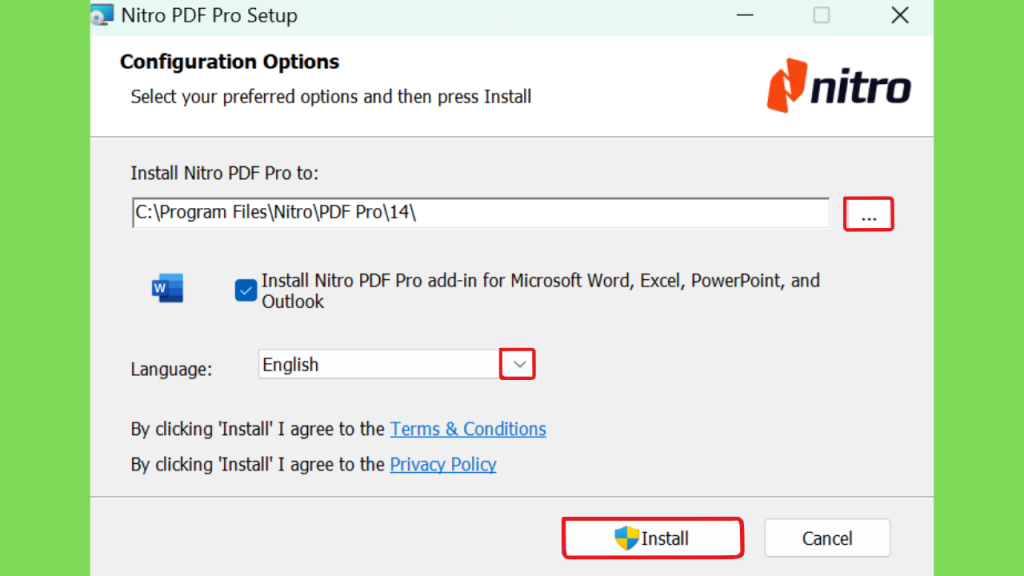The image size is (1024, 576).
Task: Click the Nitro logo in the header
Action: click(x=839, y=86)
